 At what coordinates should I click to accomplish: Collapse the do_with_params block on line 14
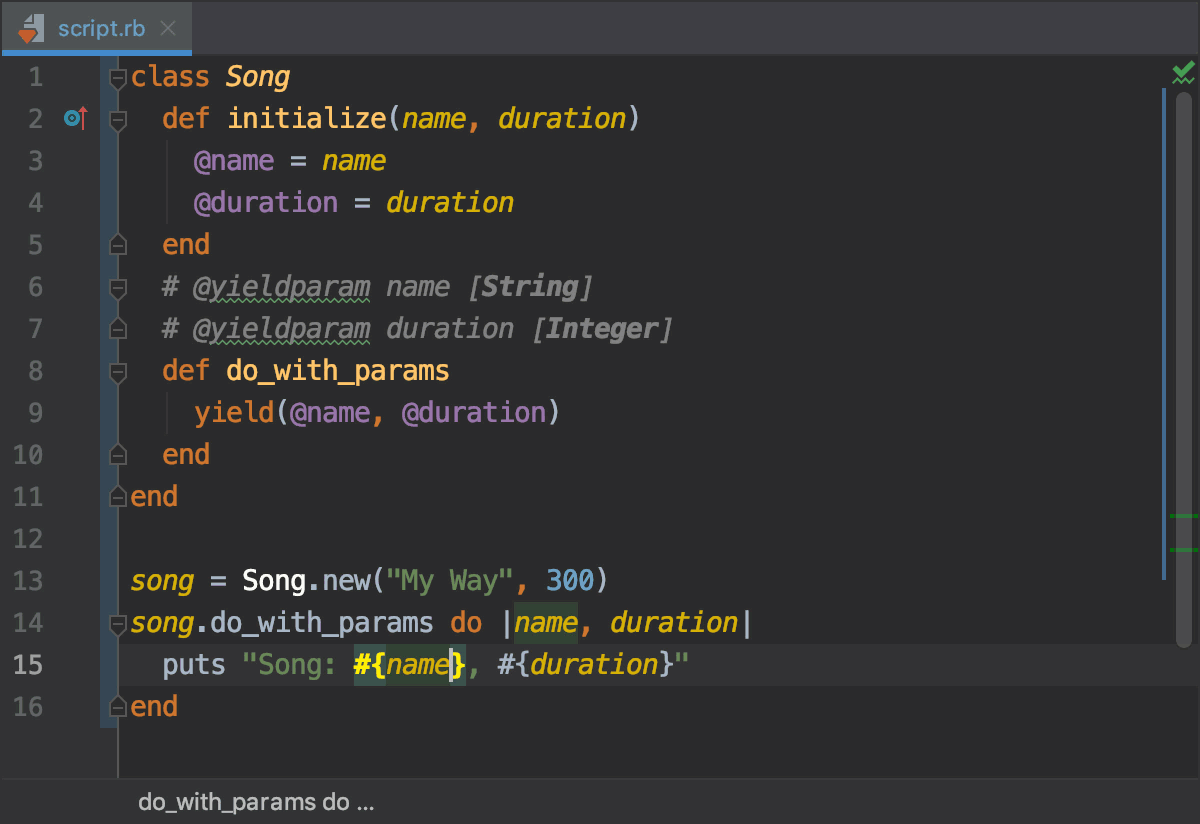(117, 622)
